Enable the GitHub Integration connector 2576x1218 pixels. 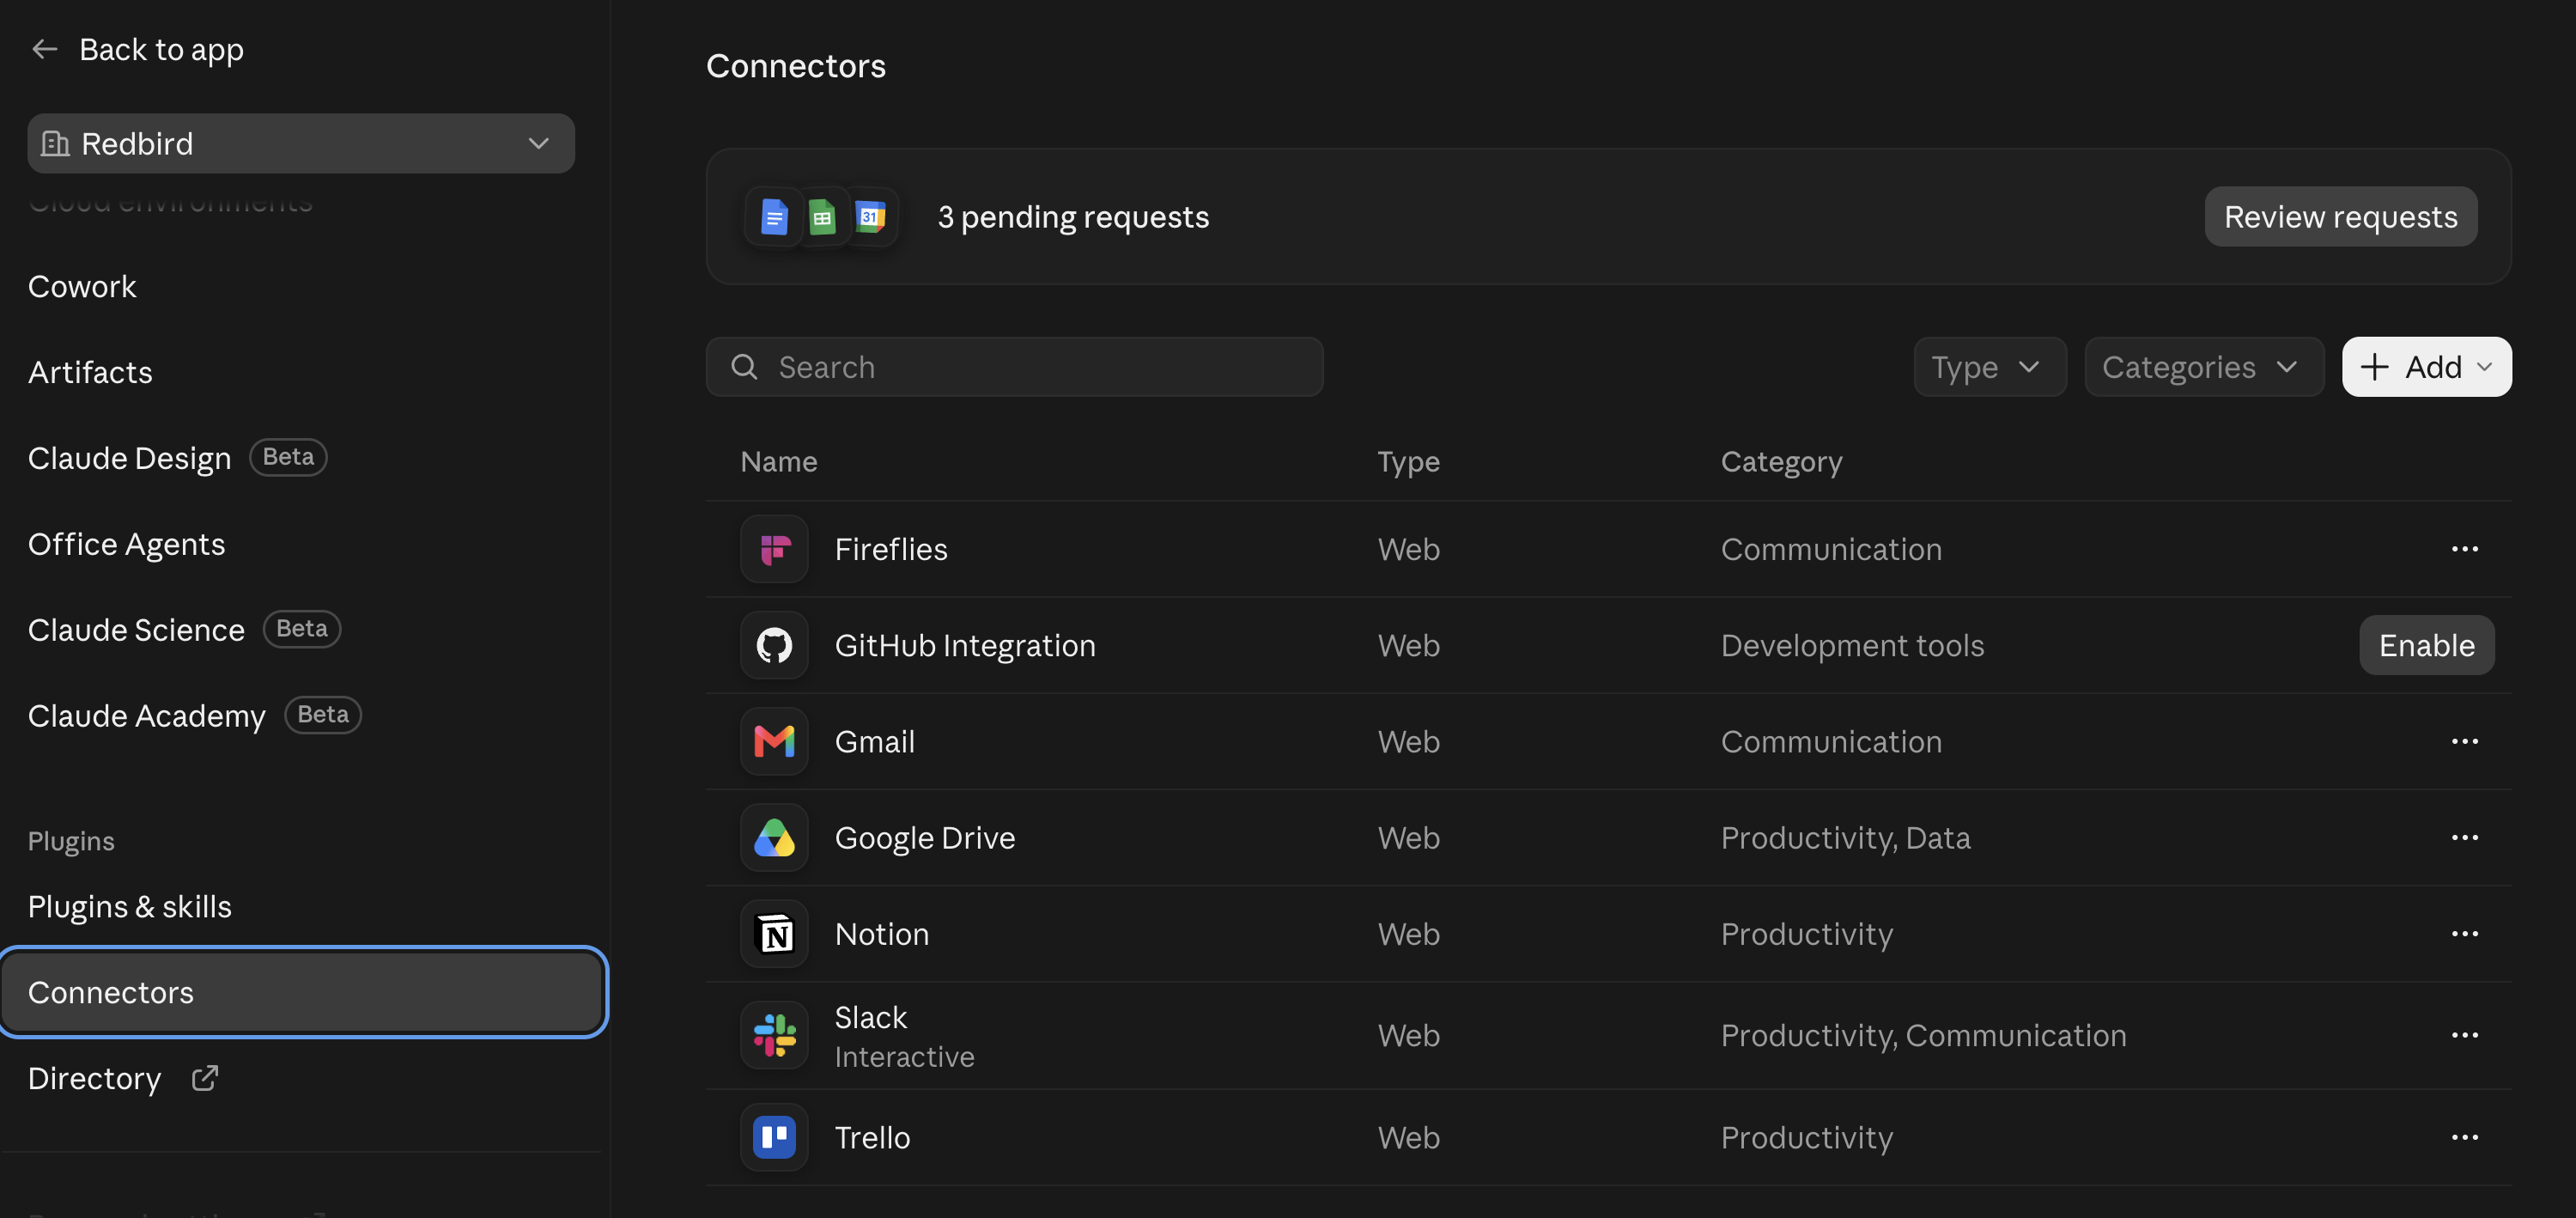[x=2426, y=645]
